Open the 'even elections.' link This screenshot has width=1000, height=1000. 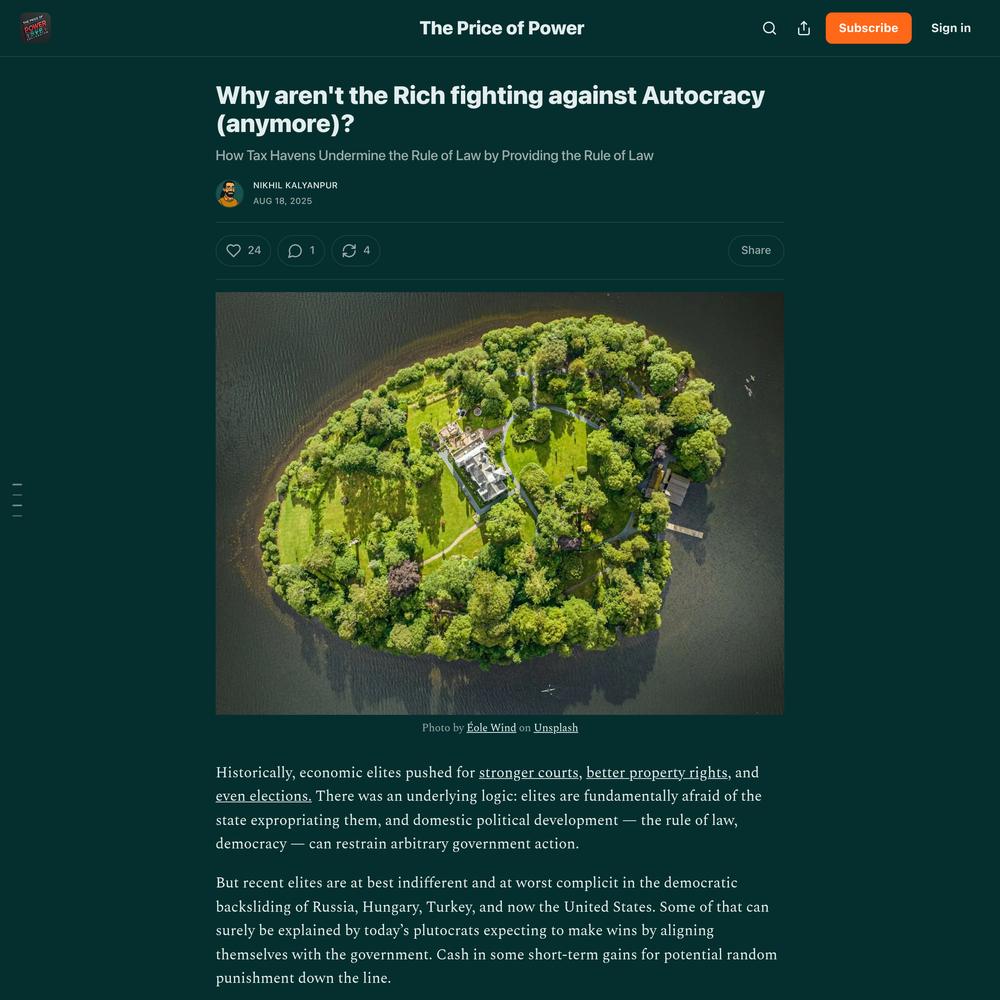click(263, 796)
